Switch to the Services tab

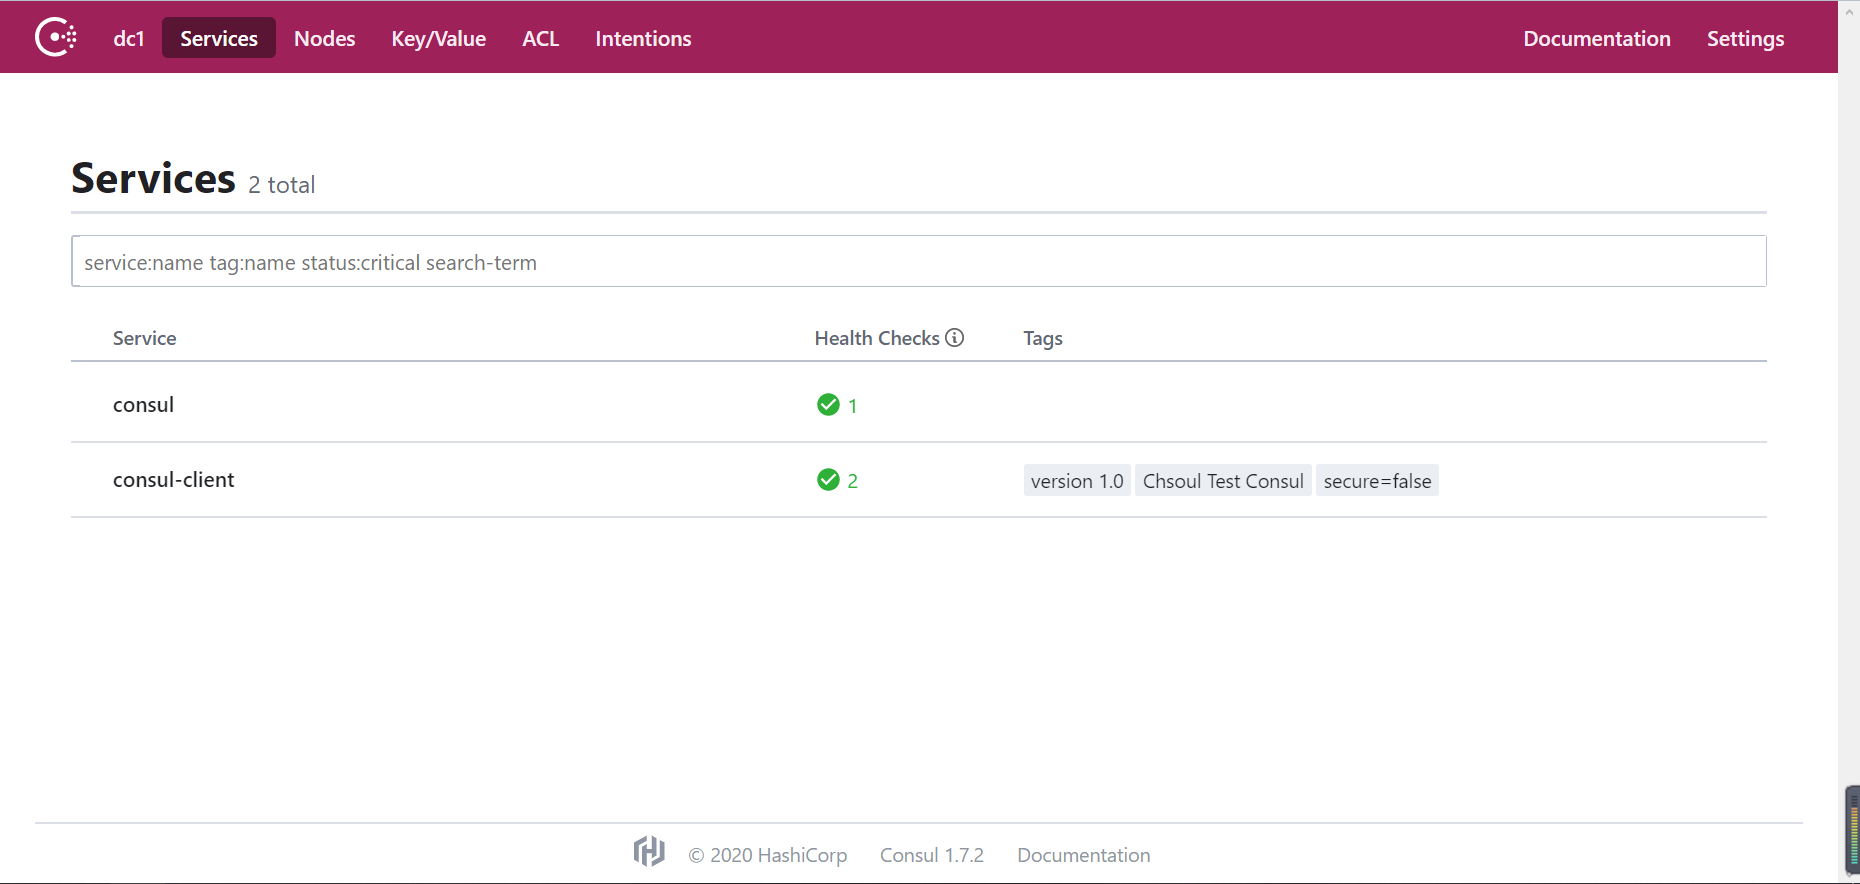click(219, 38)
